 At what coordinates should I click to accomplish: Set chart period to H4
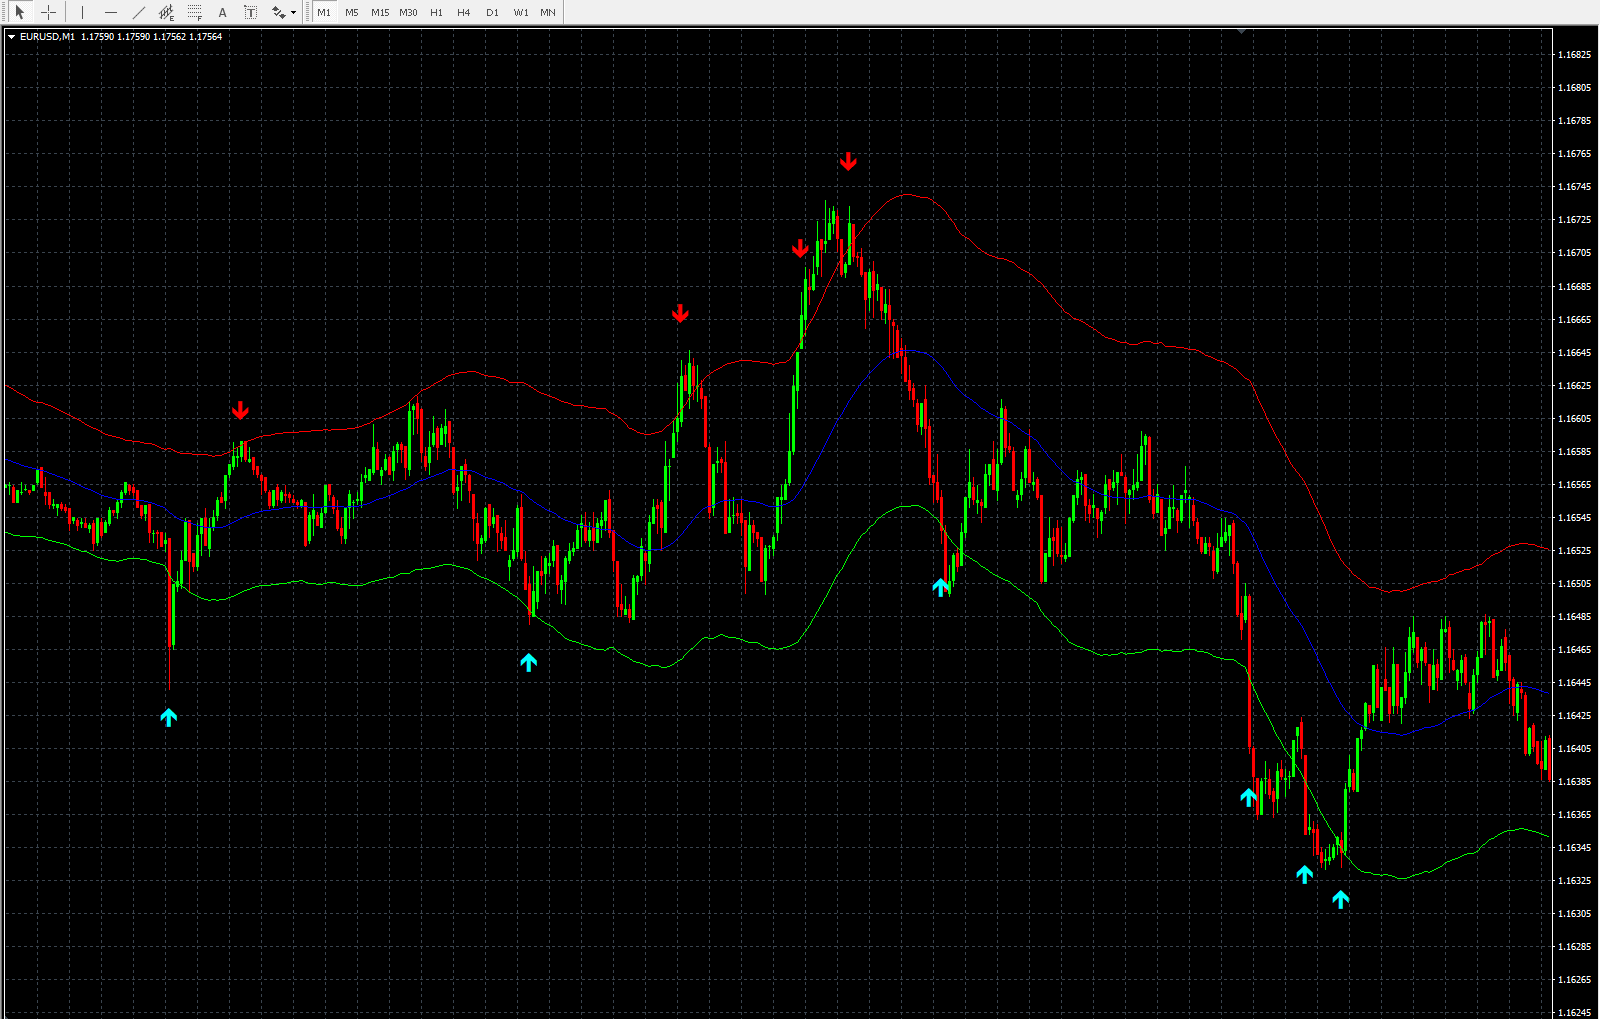464,13
